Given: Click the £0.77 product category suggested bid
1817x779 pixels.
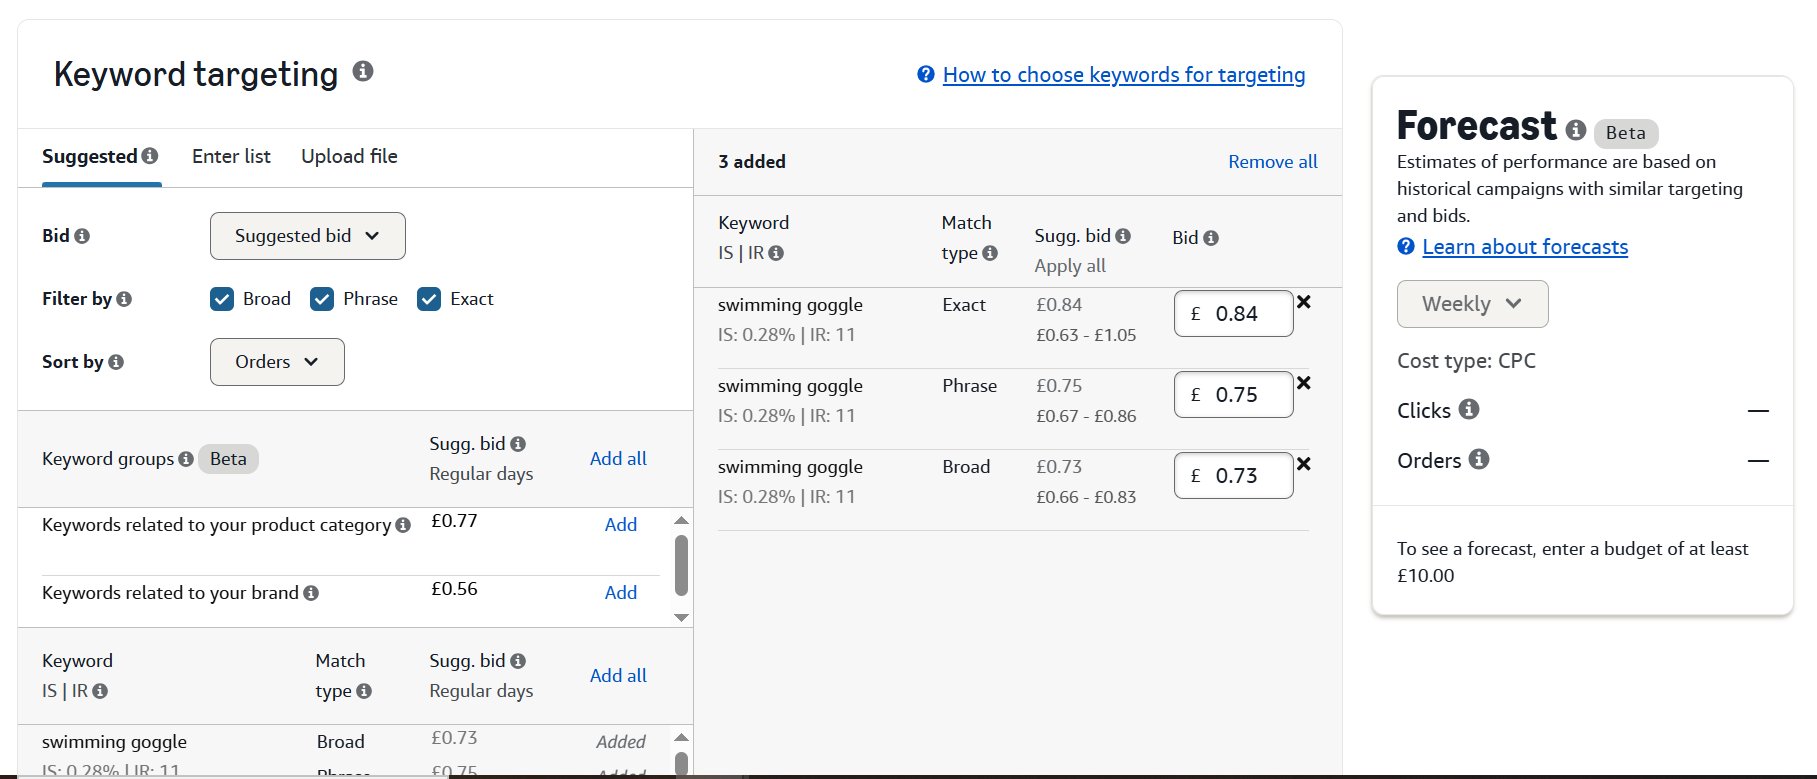Looking at the screenshot, I should [454, 521].
